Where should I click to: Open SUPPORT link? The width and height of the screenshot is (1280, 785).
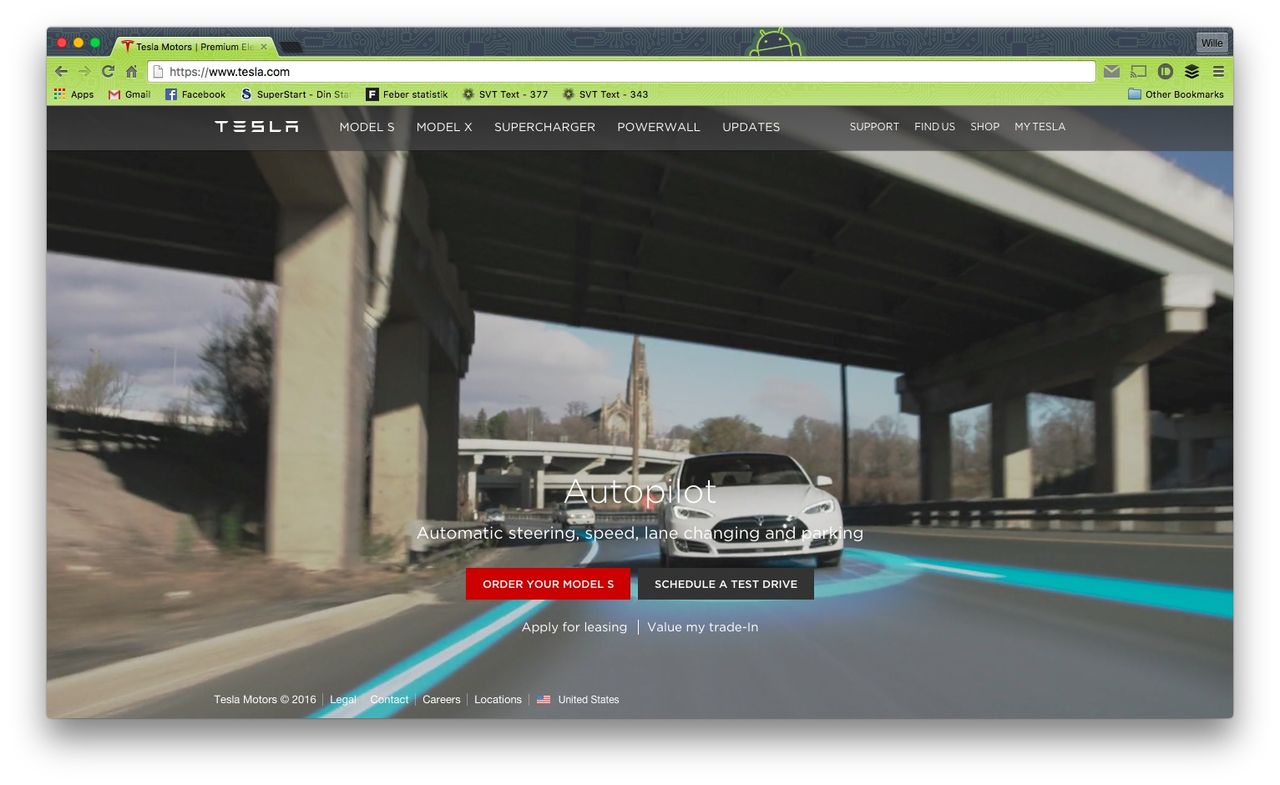pyautogui.click(x=874, y=127)
